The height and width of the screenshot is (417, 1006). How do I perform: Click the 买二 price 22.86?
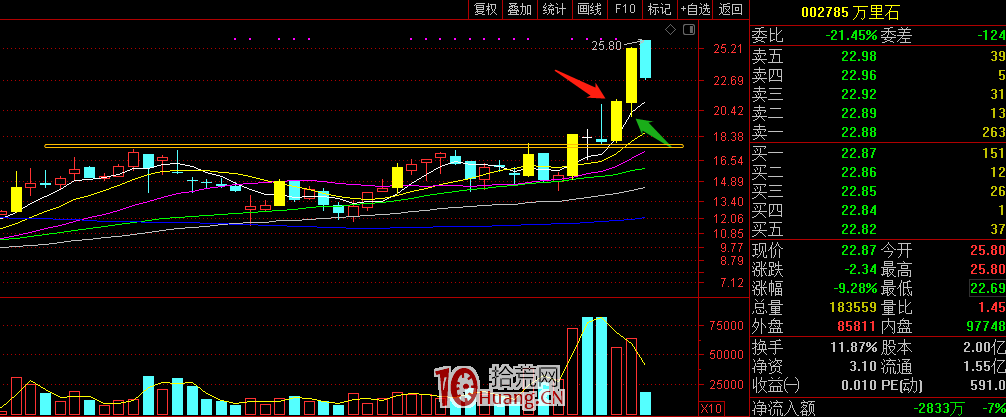[858, 172]
